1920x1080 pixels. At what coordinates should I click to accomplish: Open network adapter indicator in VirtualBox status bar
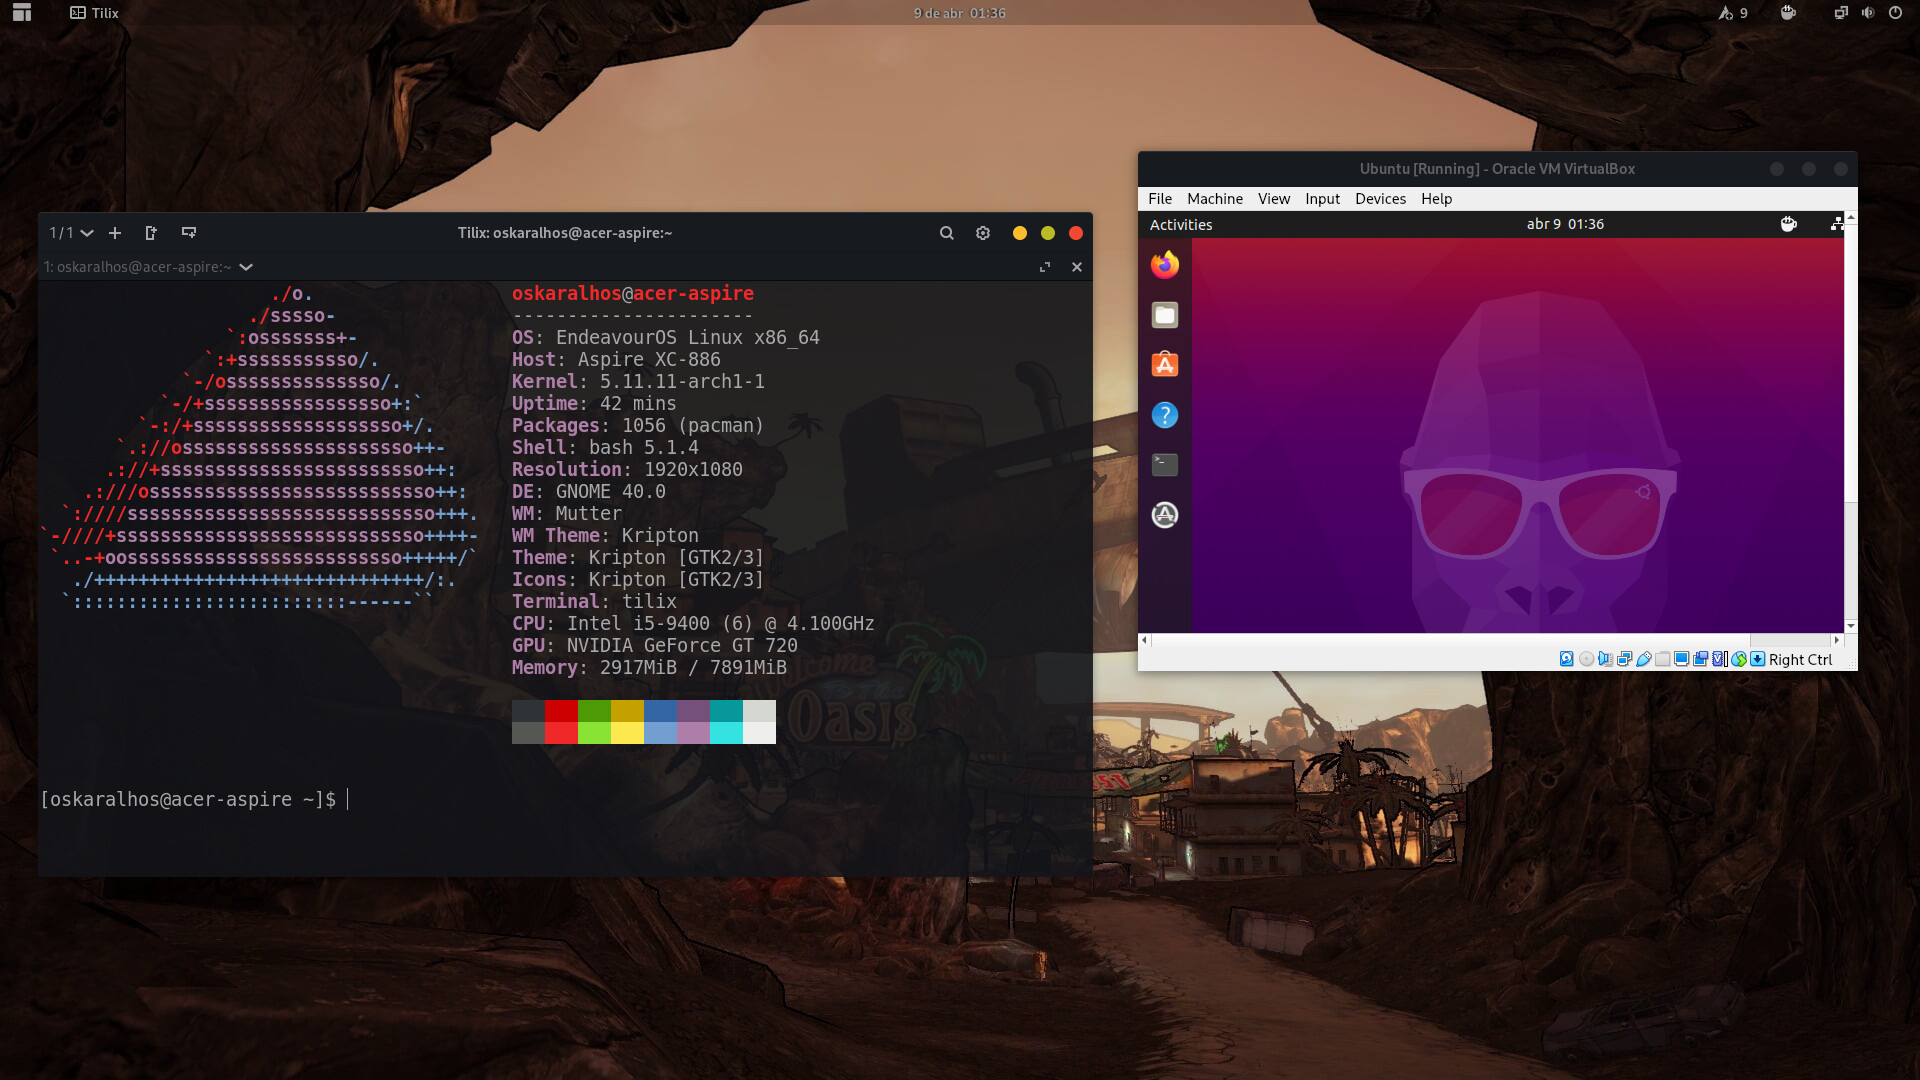pyautogui.click(x=1624, y=659)
